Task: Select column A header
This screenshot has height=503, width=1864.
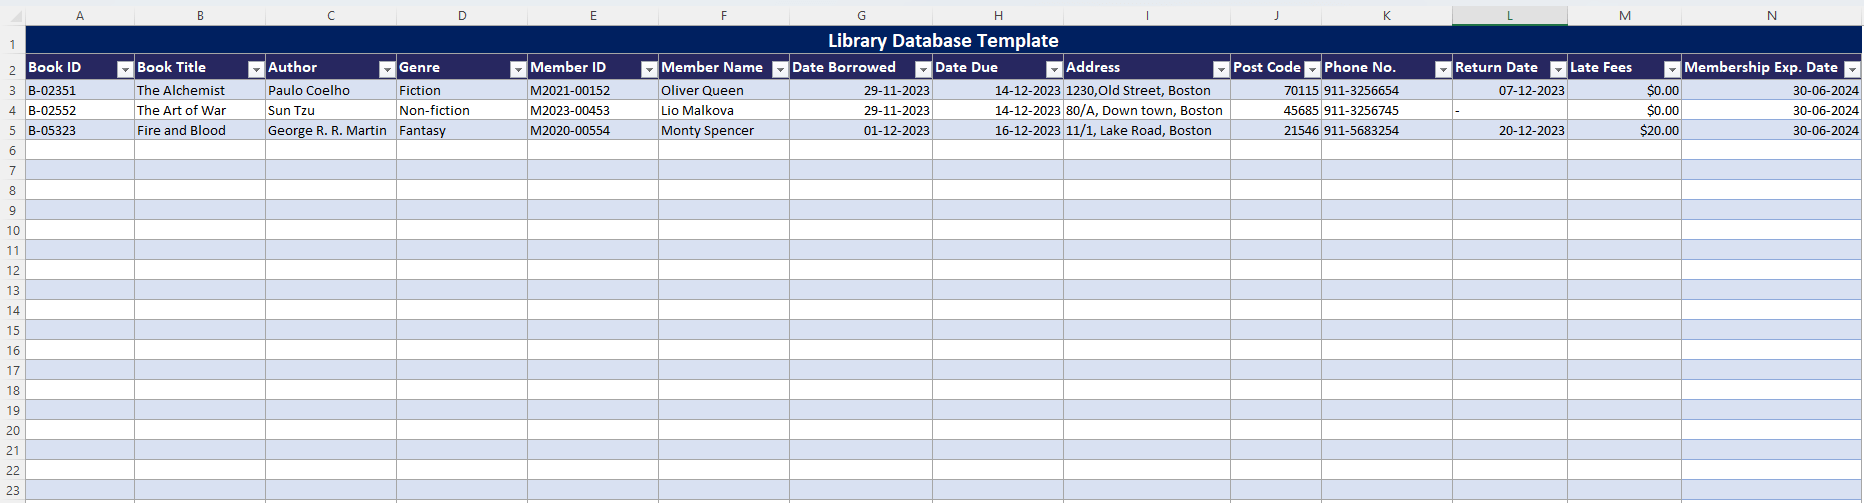Action: [x=80, y=15]
